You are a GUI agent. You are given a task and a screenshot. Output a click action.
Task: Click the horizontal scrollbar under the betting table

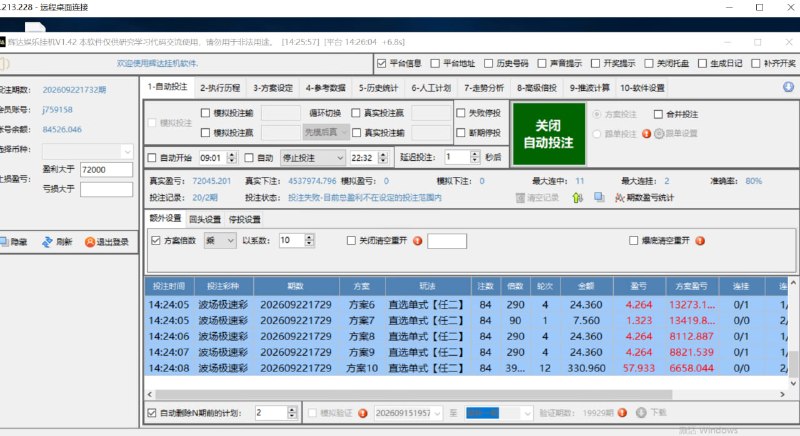(414, 394)
